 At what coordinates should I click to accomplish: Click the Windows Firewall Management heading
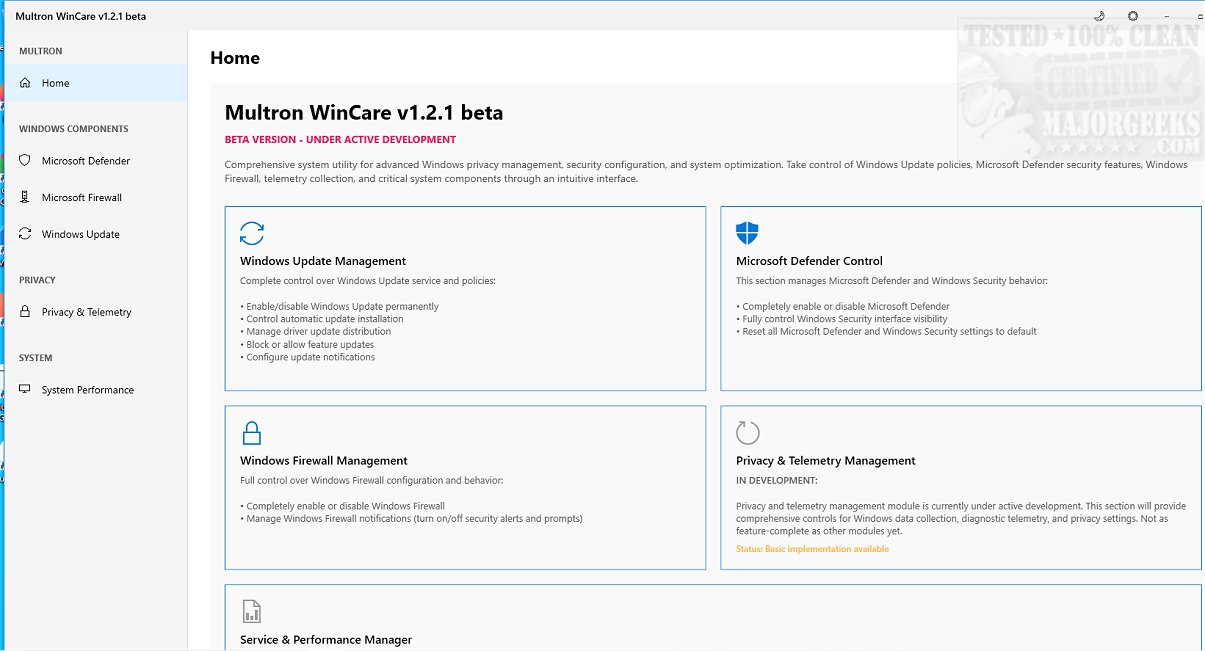324,461
